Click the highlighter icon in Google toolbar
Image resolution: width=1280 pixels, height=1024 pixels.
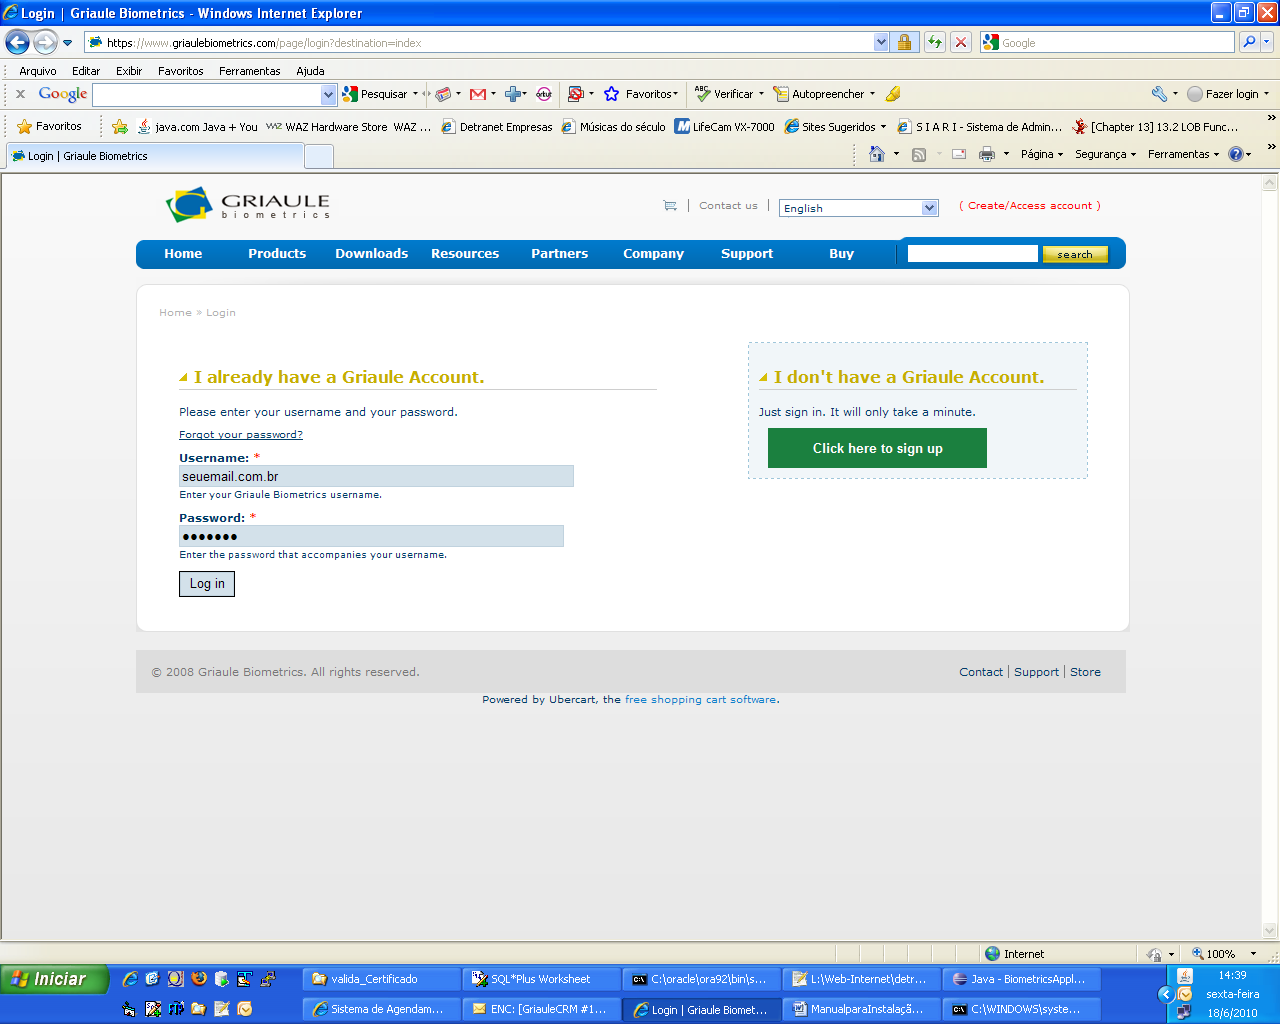click(x=893, y=94)
